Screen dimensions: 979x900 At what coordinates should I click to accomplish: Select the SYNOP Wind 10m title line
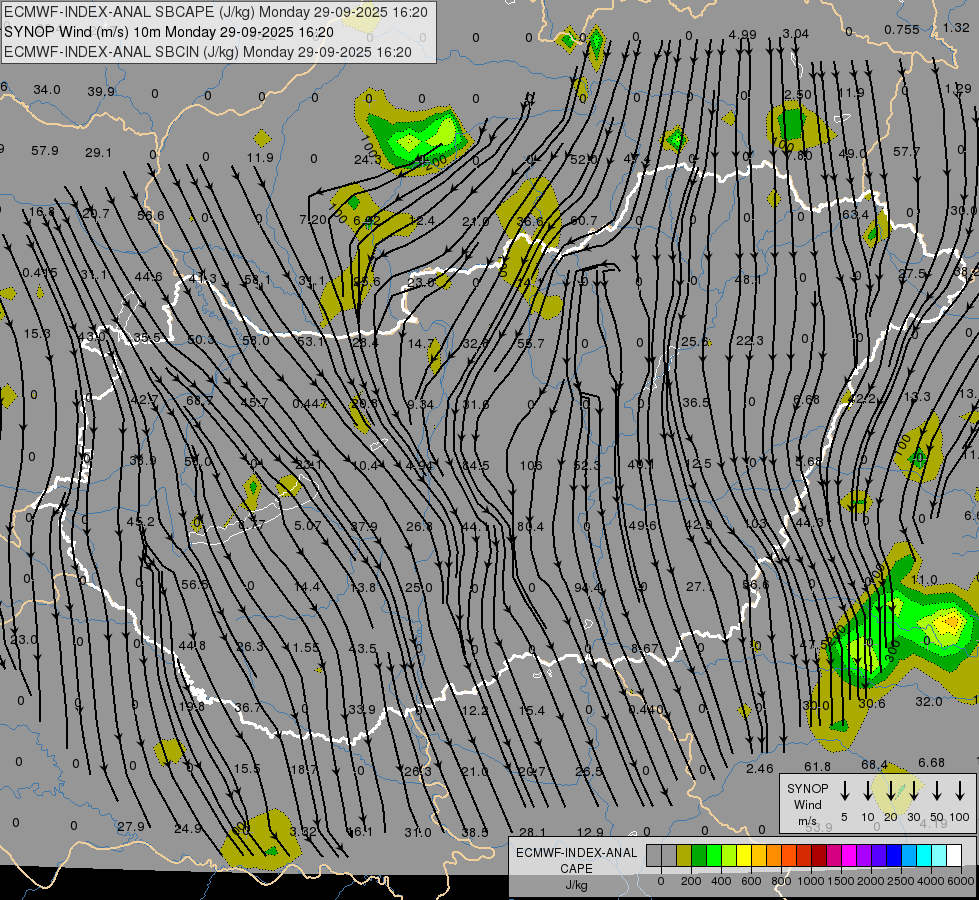[169, 32]
